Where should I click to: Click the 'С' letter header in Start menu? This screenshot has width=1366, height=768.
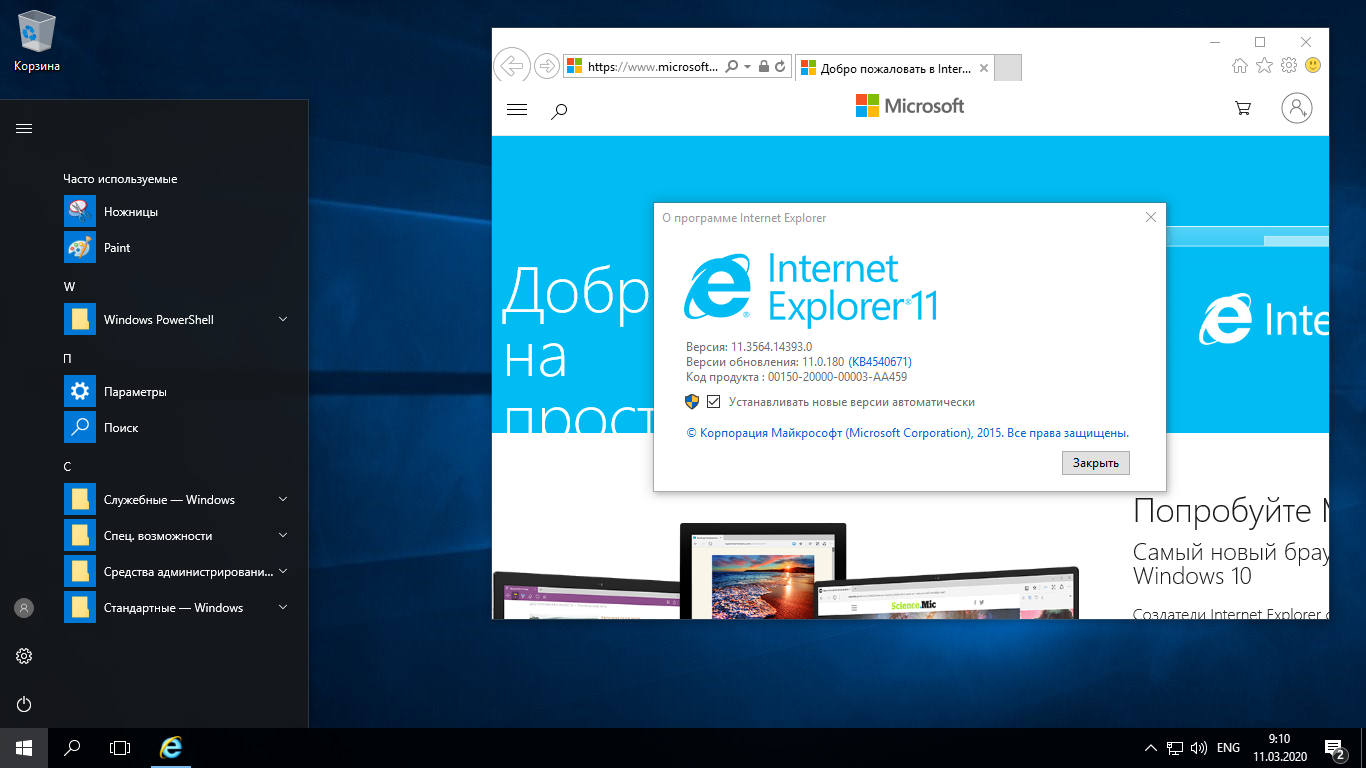[67, 467]
